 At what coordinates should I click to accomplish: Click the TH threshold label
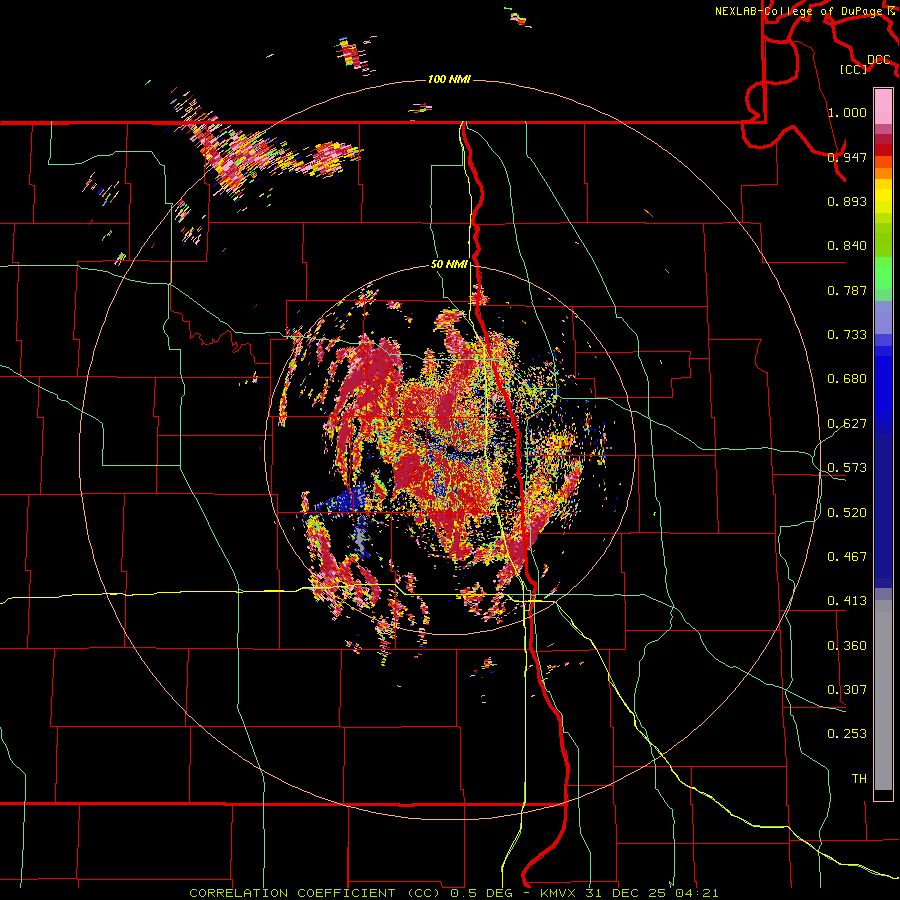tap(859, 779)
